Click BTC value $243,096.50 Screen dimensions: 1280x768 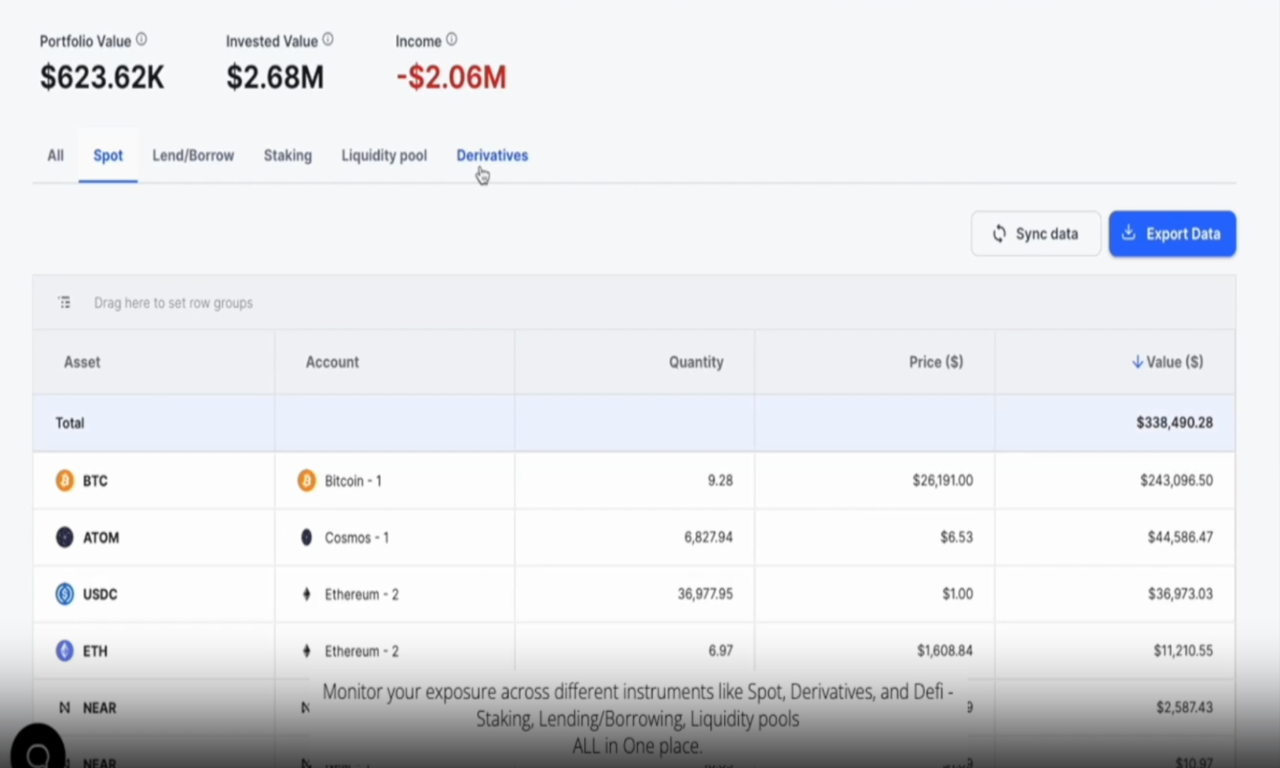1176,481
